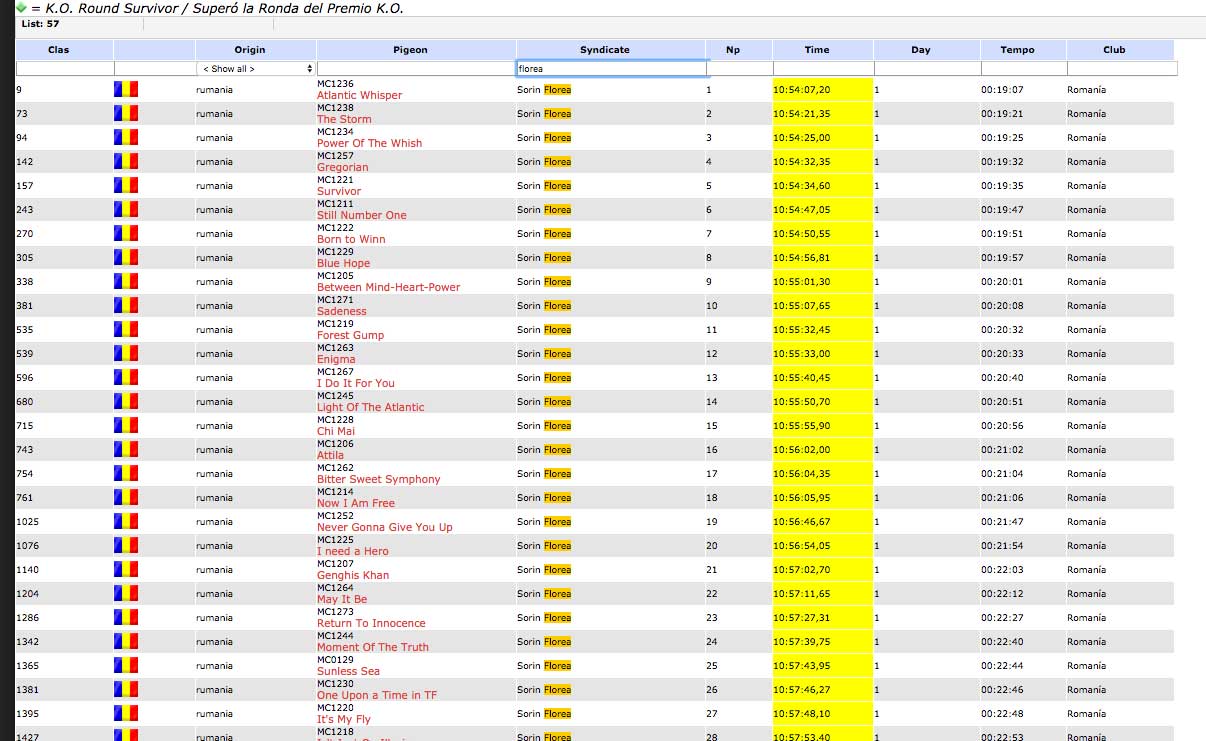
Task: Sort the table by the Clas column header
Action: point(58,49)
